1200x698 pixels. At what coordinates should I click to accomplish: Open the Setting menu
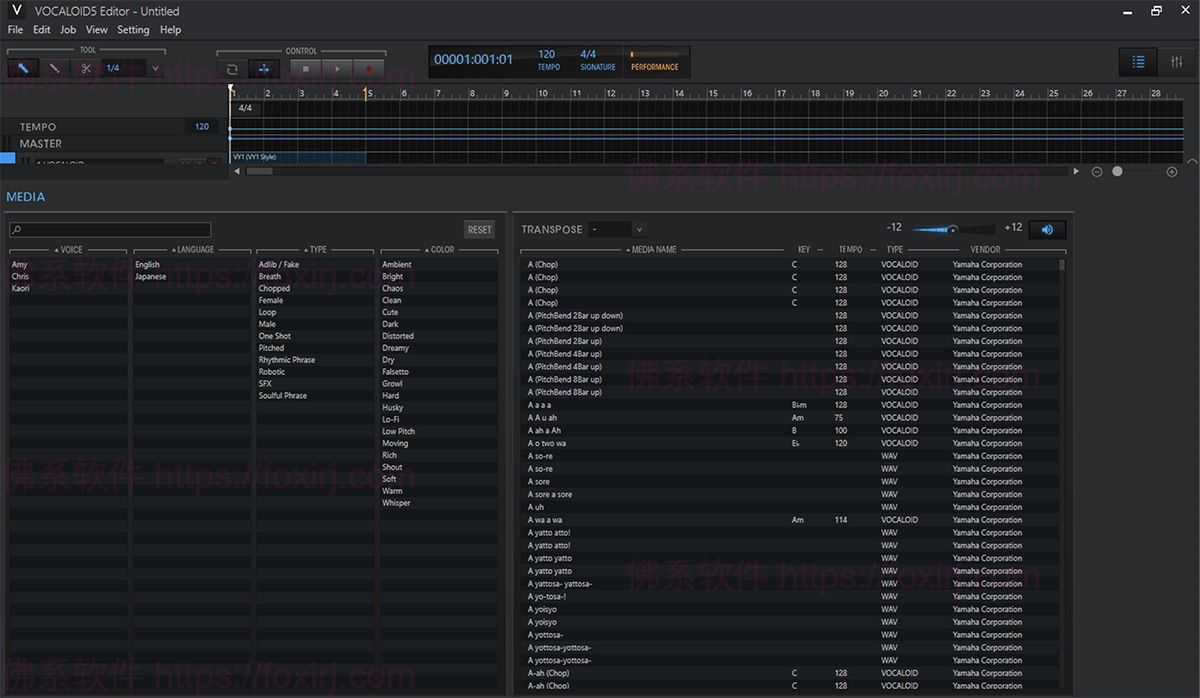pos(133,30)
